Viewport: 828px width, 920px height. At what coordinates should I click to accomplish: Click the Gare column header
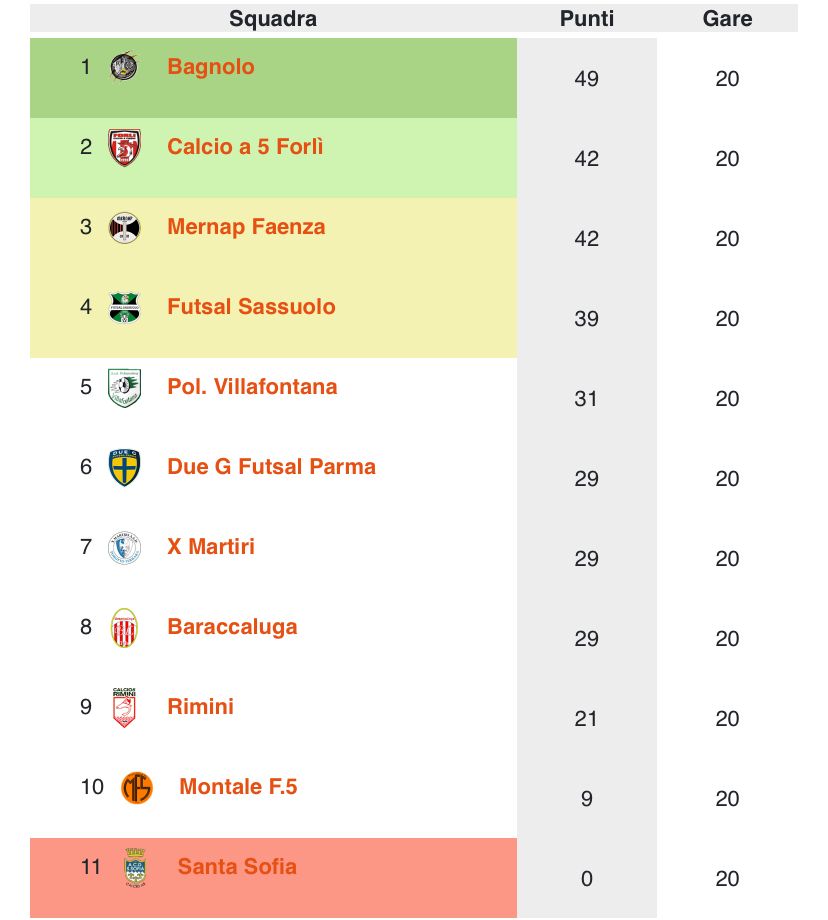click(x=727, y=18)
